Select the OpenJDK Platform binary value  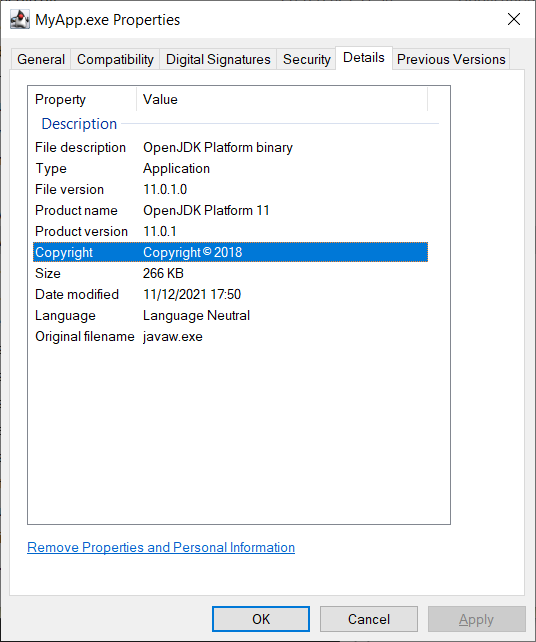pyautogui.click(x=218, y=147)
